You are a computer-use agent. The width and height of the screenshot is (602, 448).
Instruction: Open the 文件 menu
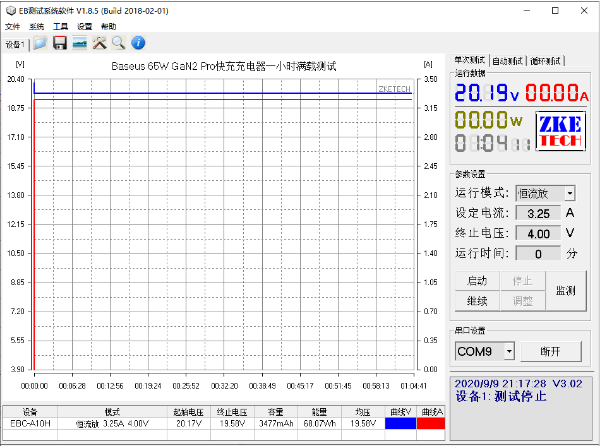point(12,26)
